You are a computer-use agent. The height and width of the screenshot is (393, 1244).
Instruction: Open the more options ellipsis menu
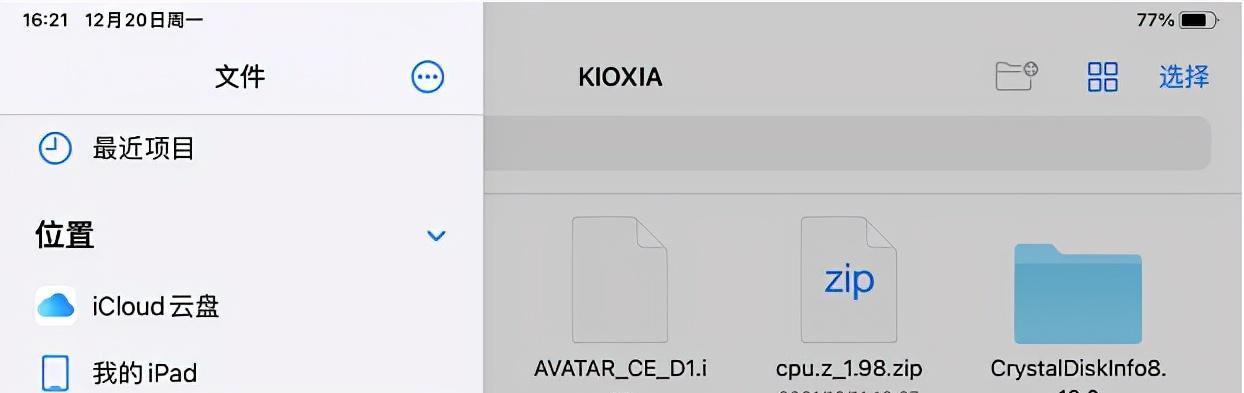[x=428, y=77]
